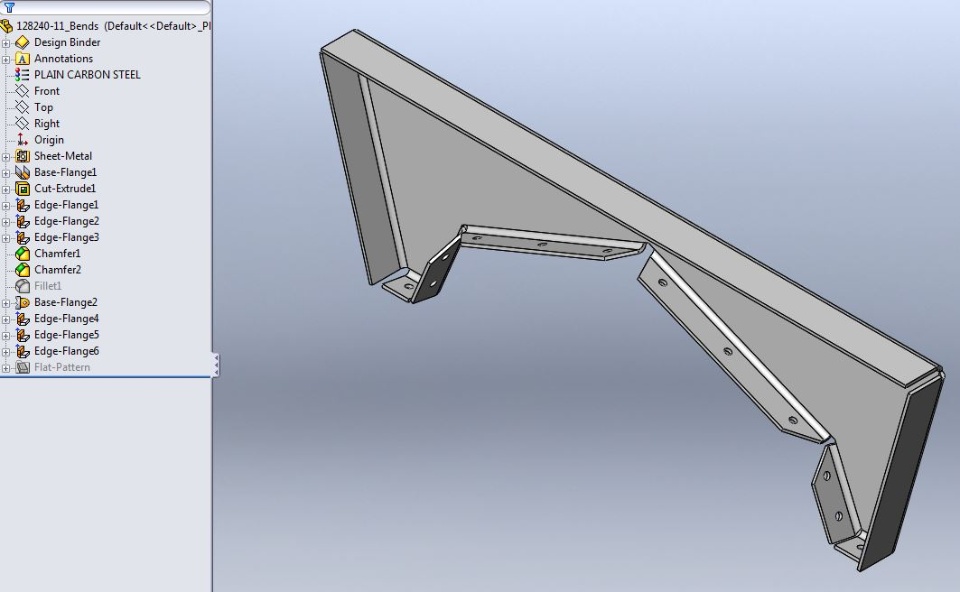This screenshot has height=592, width=960.
Task: Expand the Flat-Pattern node
Action: 6,368
